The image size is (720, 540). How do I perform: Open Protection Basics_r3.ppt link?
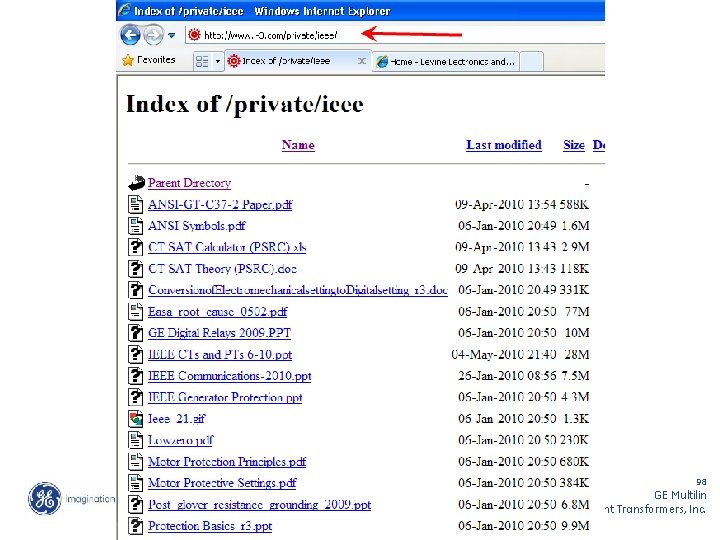pyautogui.click(x=210, y=526)
